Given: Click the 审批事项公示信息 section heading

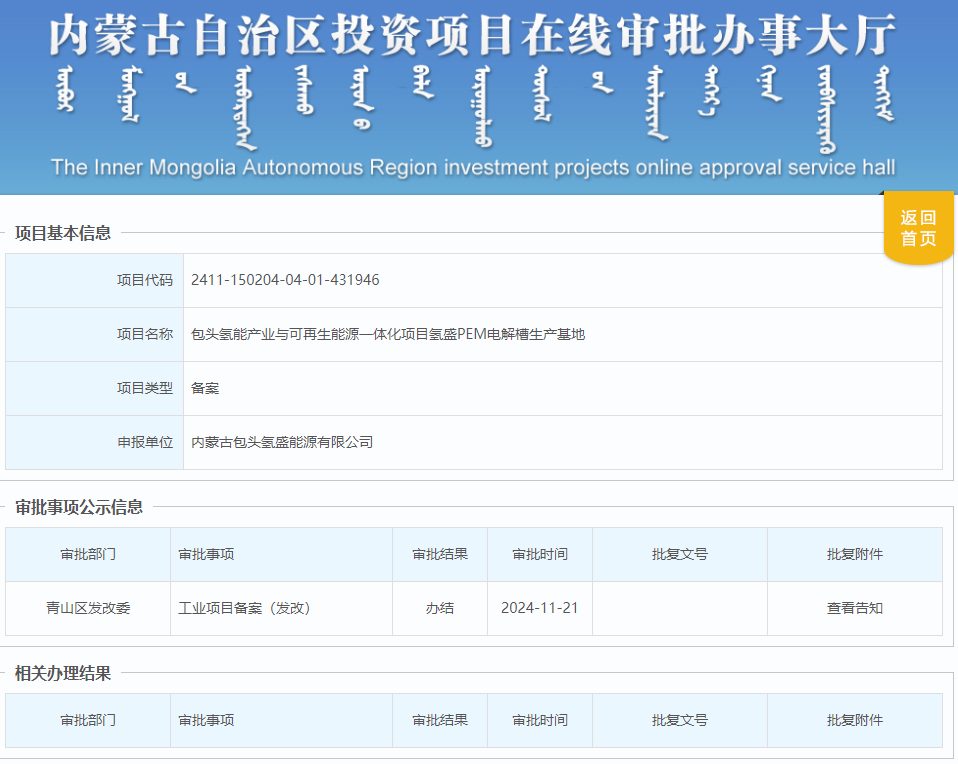Looking at the screenshot, I should point(79,507).
